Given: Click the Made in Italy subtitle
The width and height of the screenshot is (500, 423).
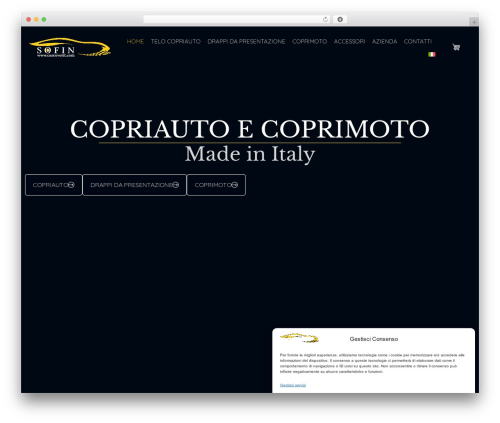Looking at the screenshot, I should [250, 154].
